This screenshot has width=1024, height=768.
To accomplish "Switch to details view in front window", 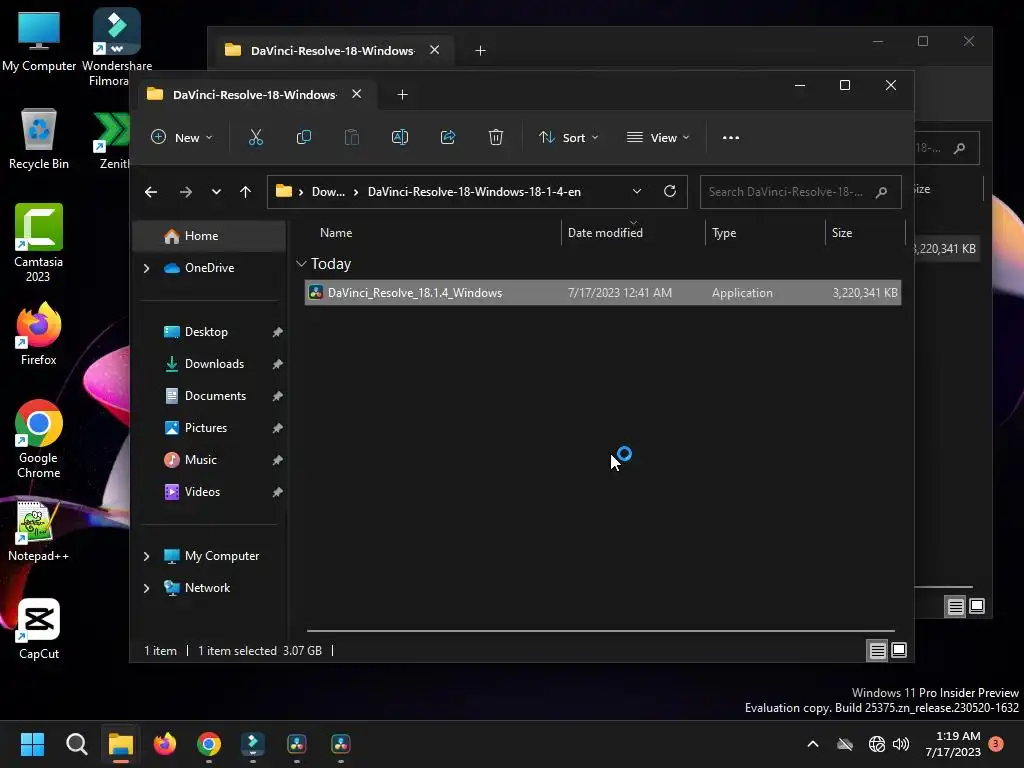I will click(x=877, y=650).
